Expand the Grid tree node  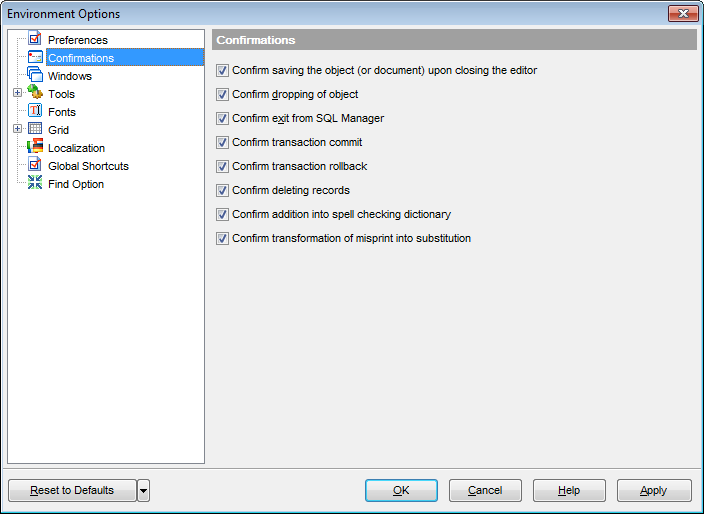pyautogui.click(x=18, y=128)
